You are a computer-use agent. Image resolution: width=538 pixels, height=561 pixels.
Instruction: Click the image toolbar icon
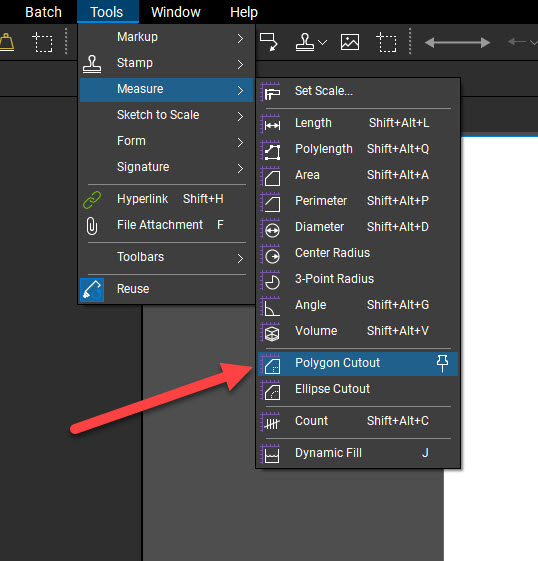[x=350, y=42]
